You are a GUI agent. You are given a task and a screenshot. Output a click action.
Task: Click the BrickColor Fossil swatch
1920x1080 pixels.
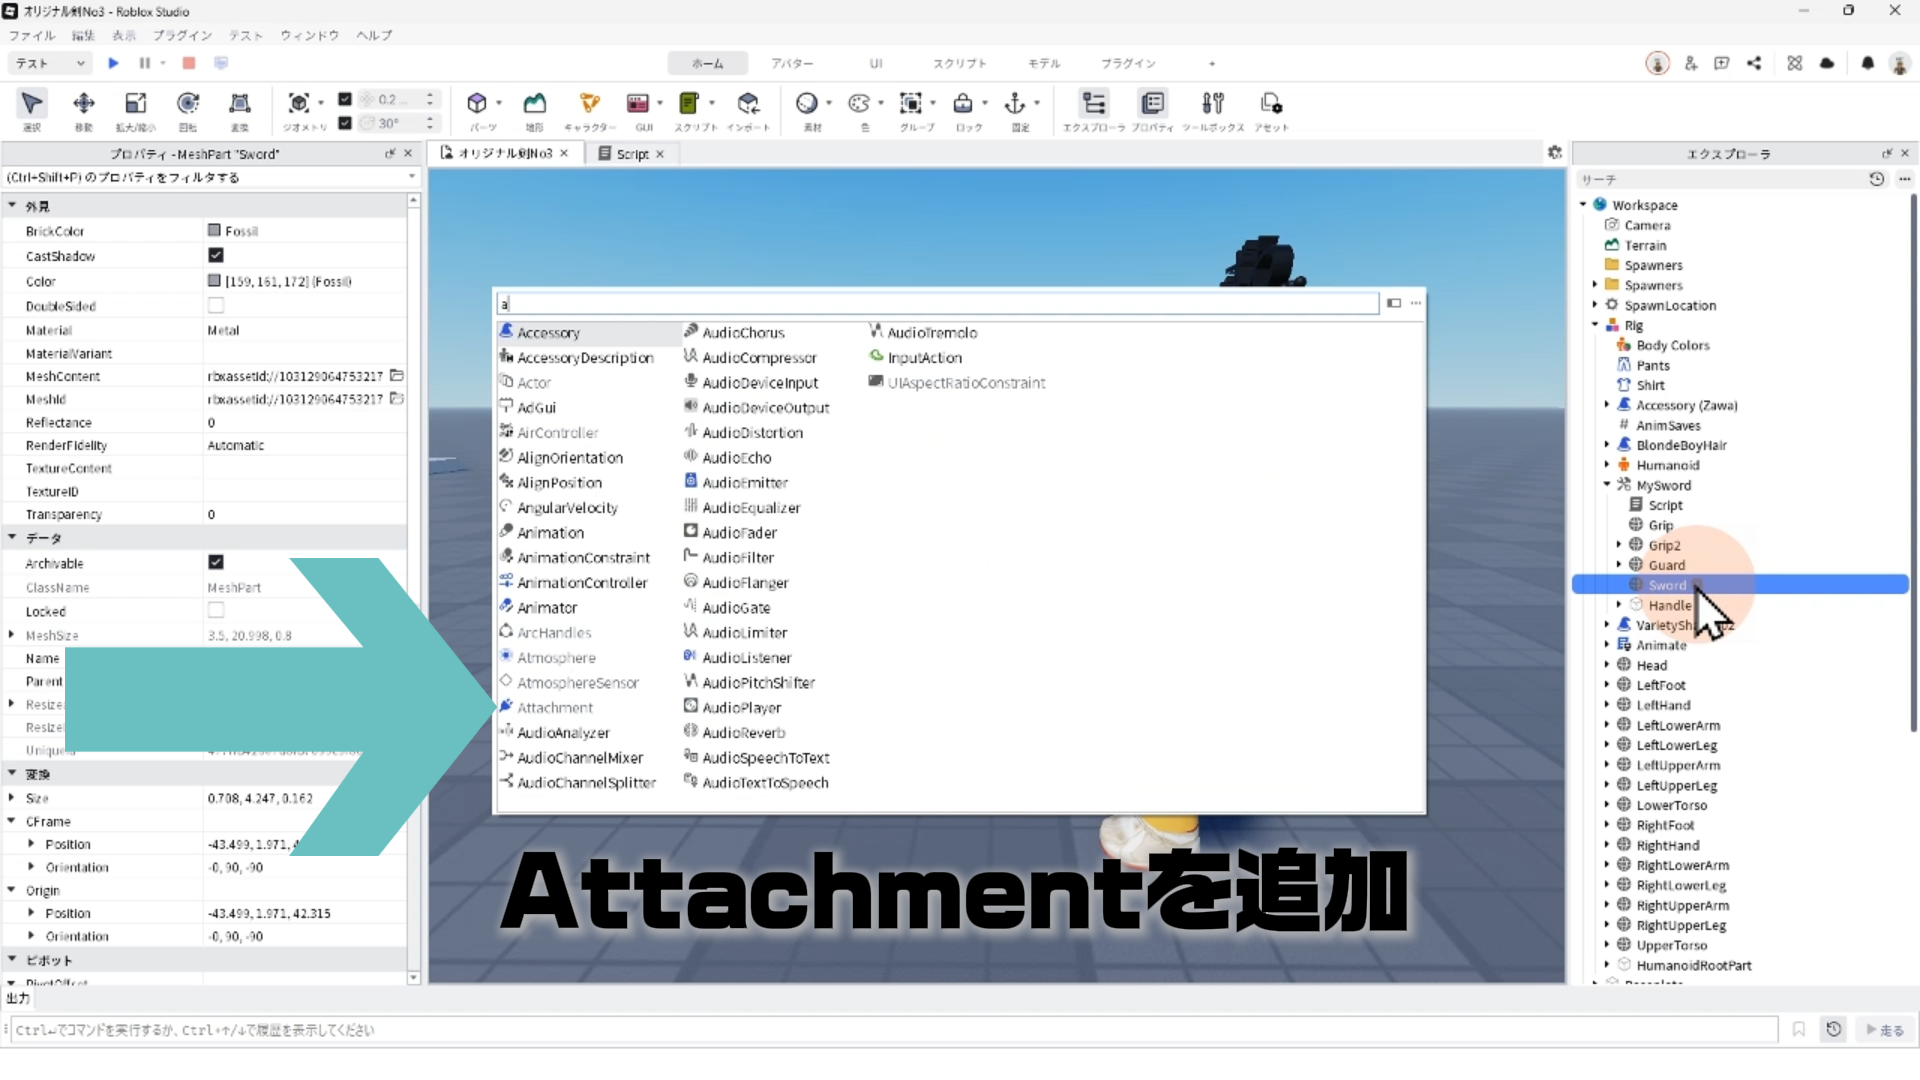coord(214,231)
